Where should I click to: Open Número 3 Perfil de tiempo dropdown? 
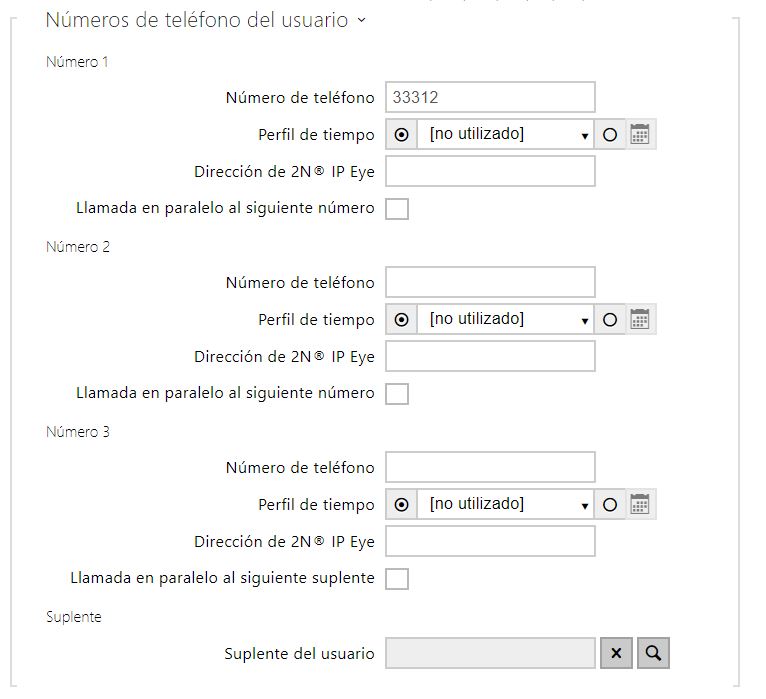(507, 504)
